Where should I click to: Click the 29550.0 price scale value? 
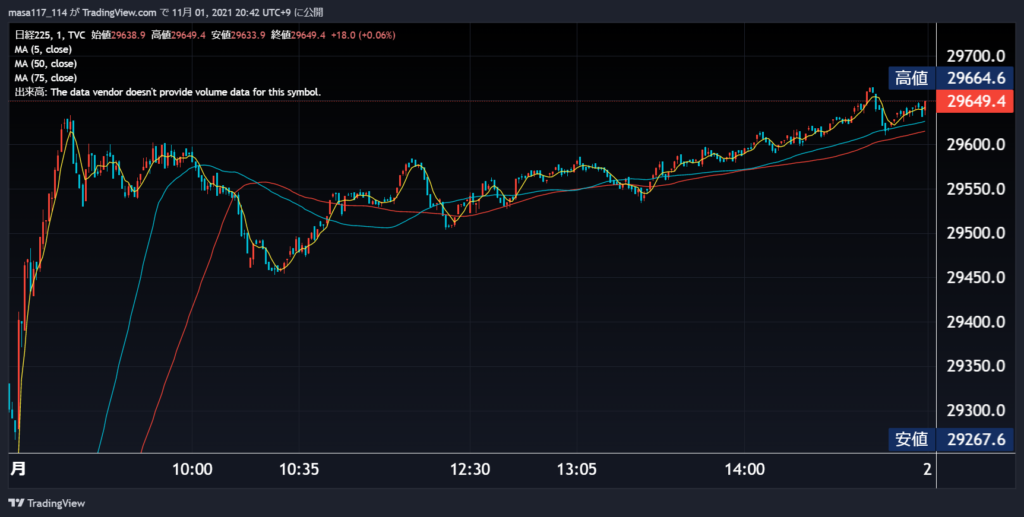pos(976,189)
